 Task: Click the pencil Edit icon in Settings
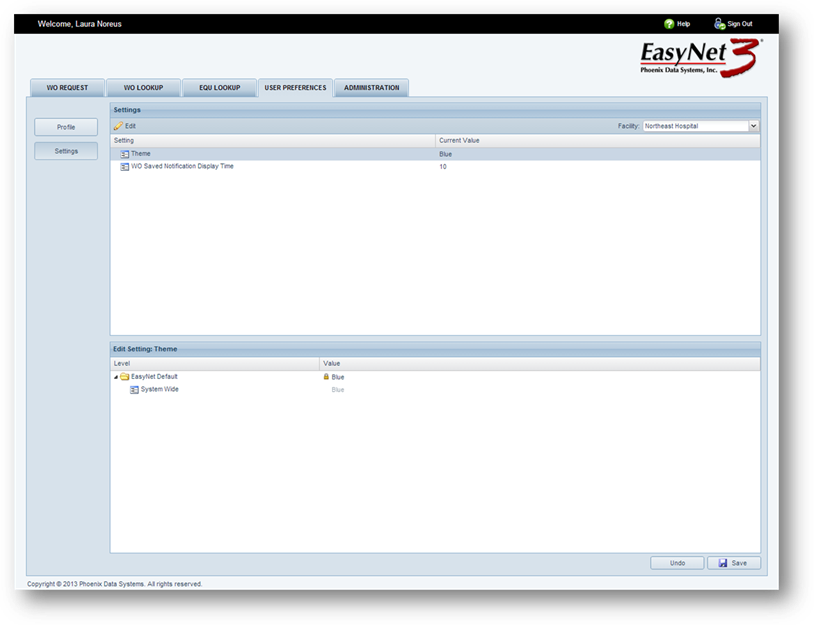(118, 126)
